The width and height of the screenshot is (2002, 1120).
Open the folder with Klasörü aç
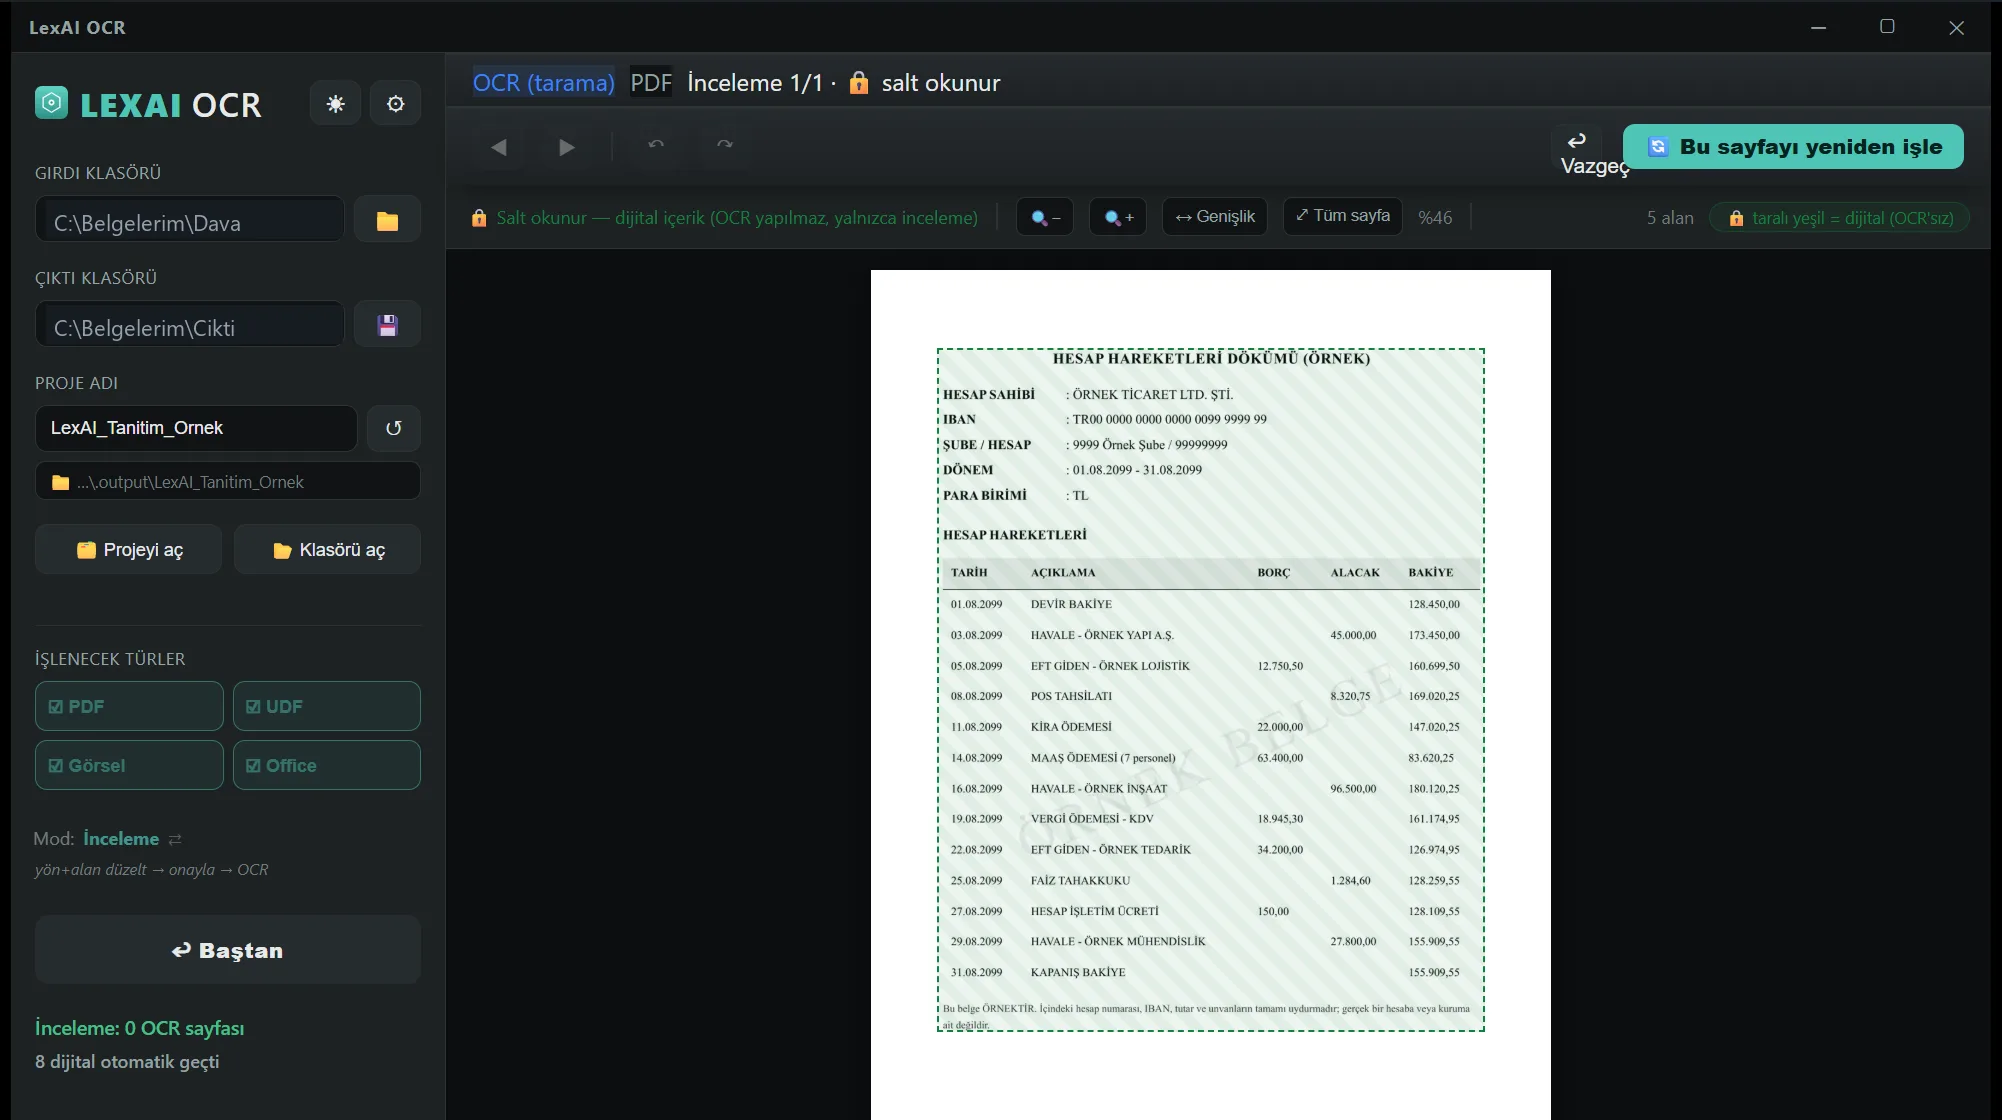click(x=327, y=550)
